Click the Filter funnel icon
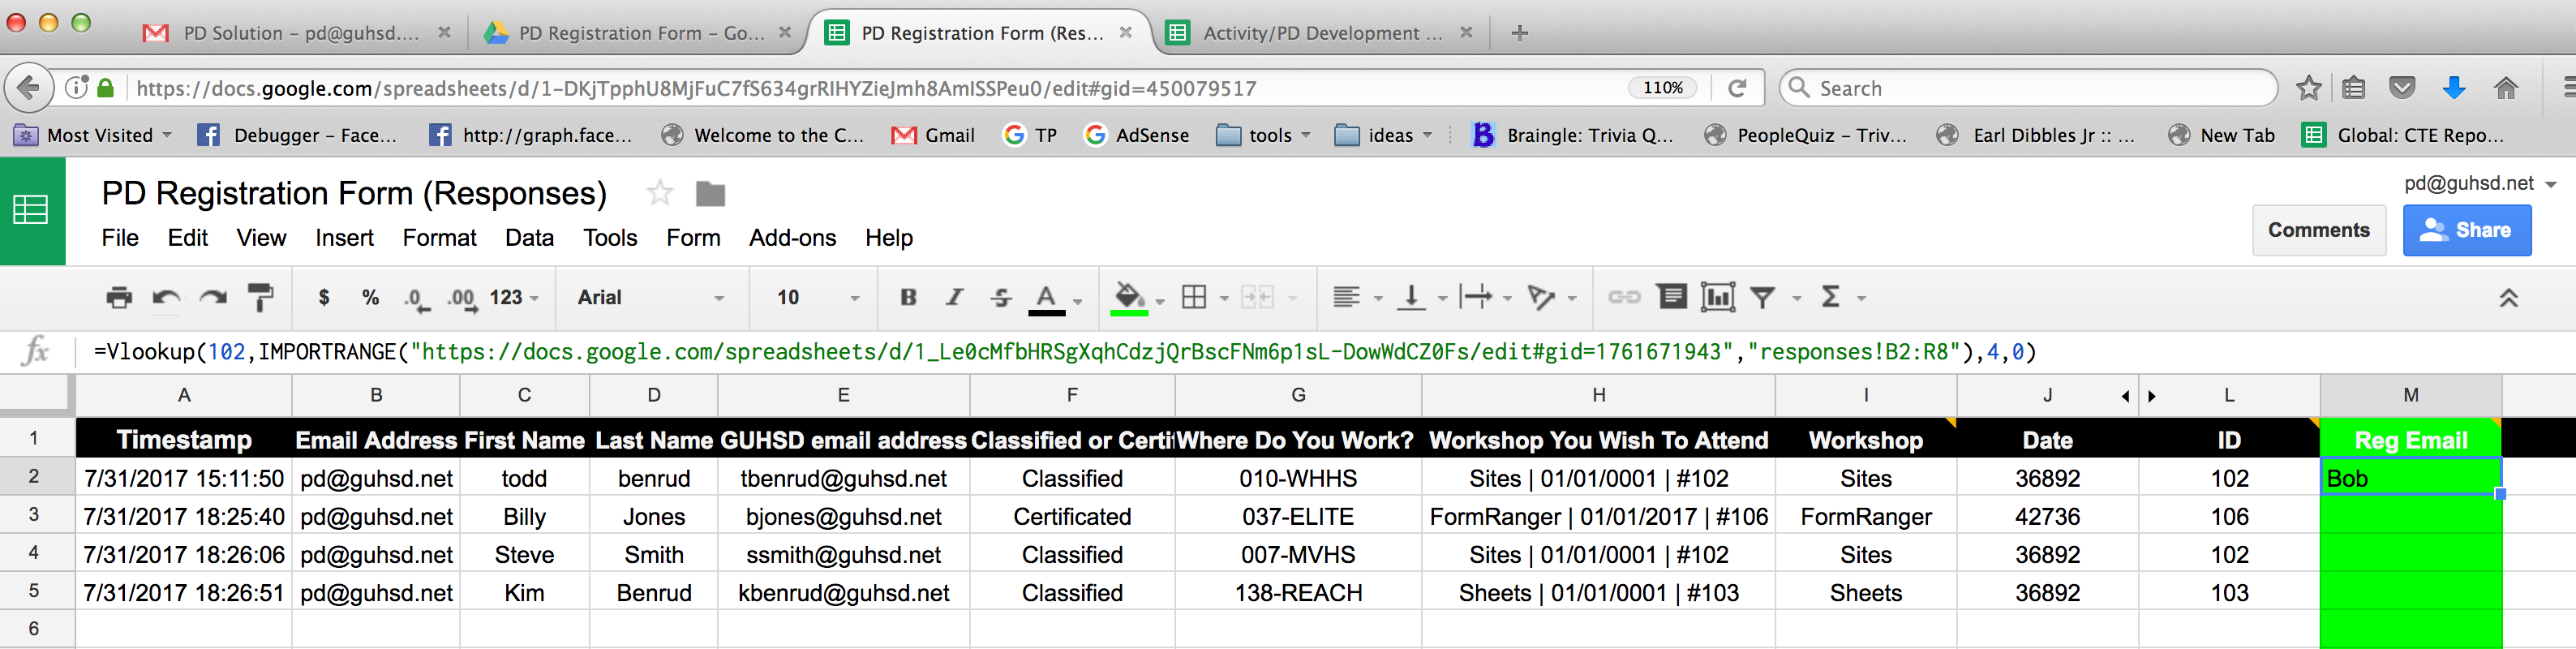The height and width of the screenshot is (649, 2576). (1763, 297)
